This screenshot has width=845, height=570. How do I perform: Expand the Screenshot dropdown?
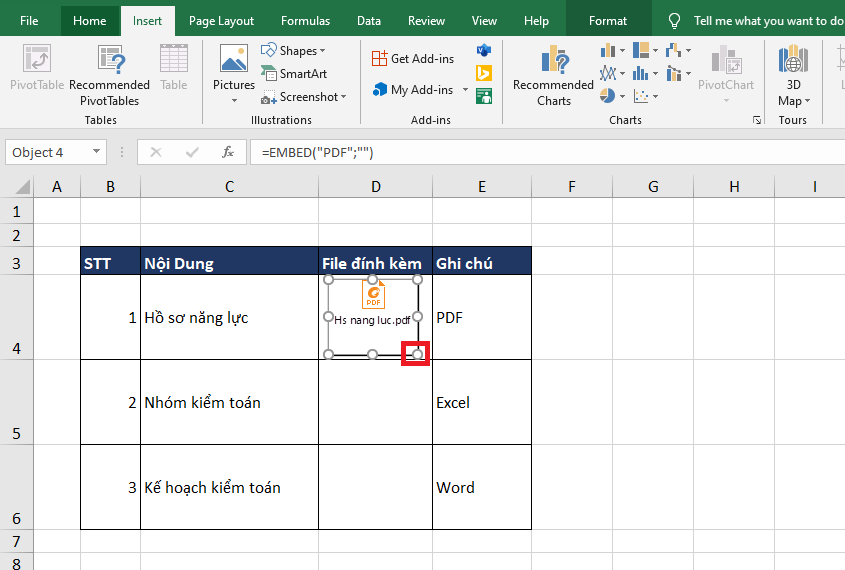click(x=343, y=97)
